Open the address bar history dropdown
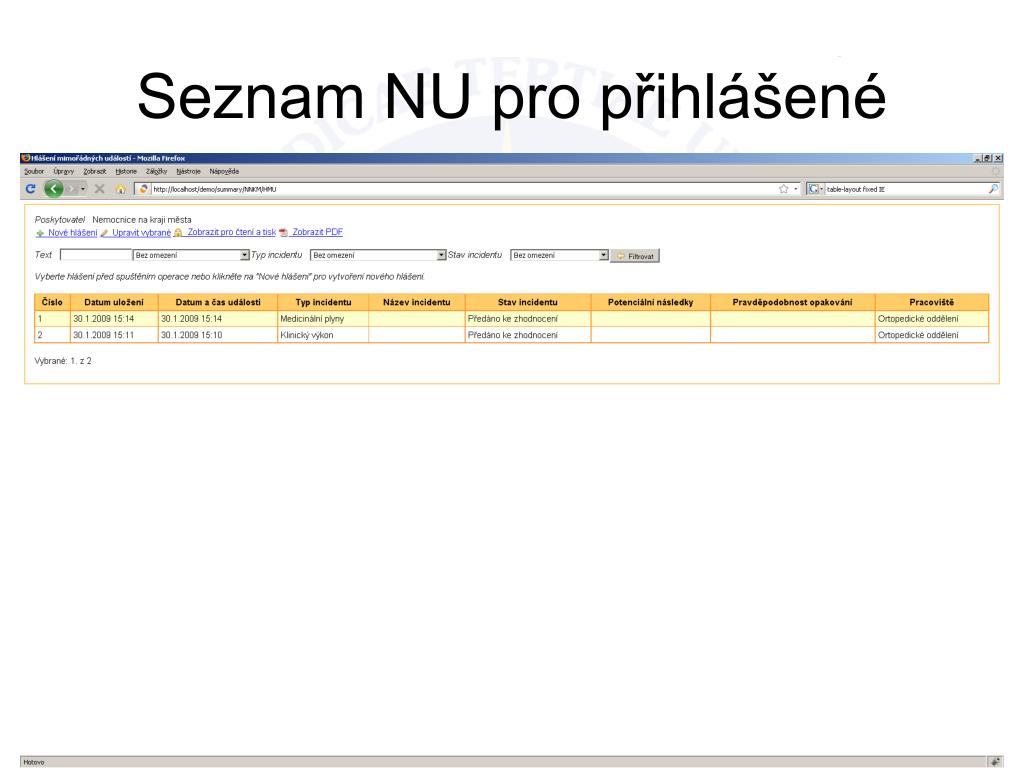Viewport: 1024px width, 768px height. click(795, 189)
